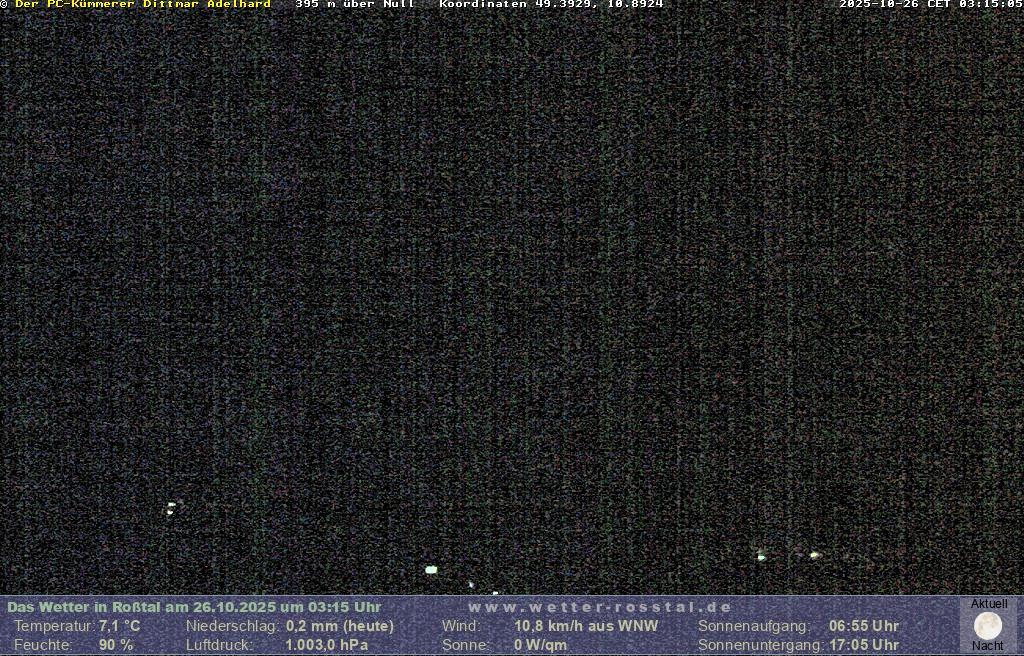Click the 7,1 °C temperature value
1024x656 pixels.
point(120,626)
